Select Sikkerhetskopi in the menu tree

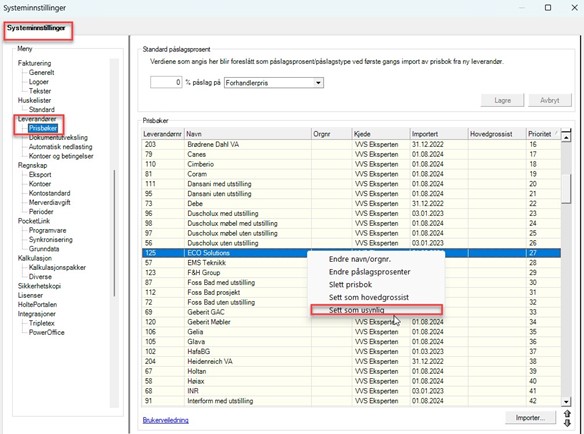(39, 286)
